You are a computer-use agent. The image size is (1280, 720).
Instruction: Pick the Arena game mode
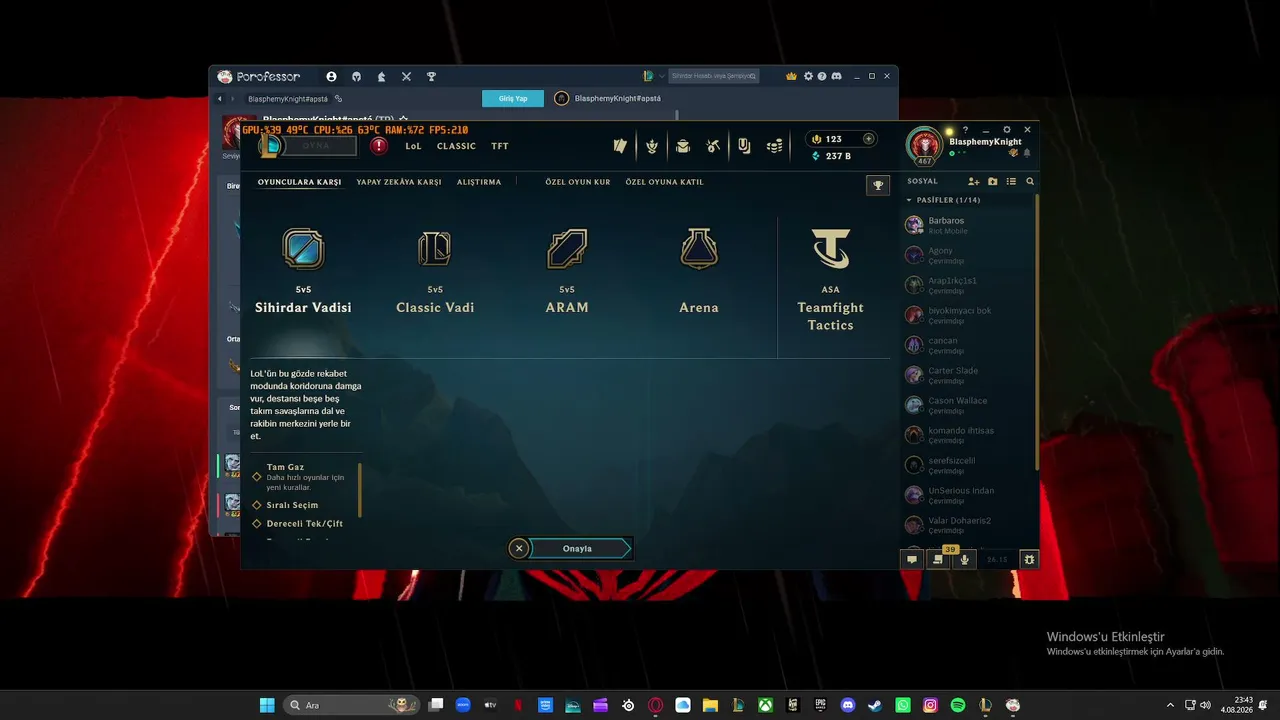click(x=699, y=270)
